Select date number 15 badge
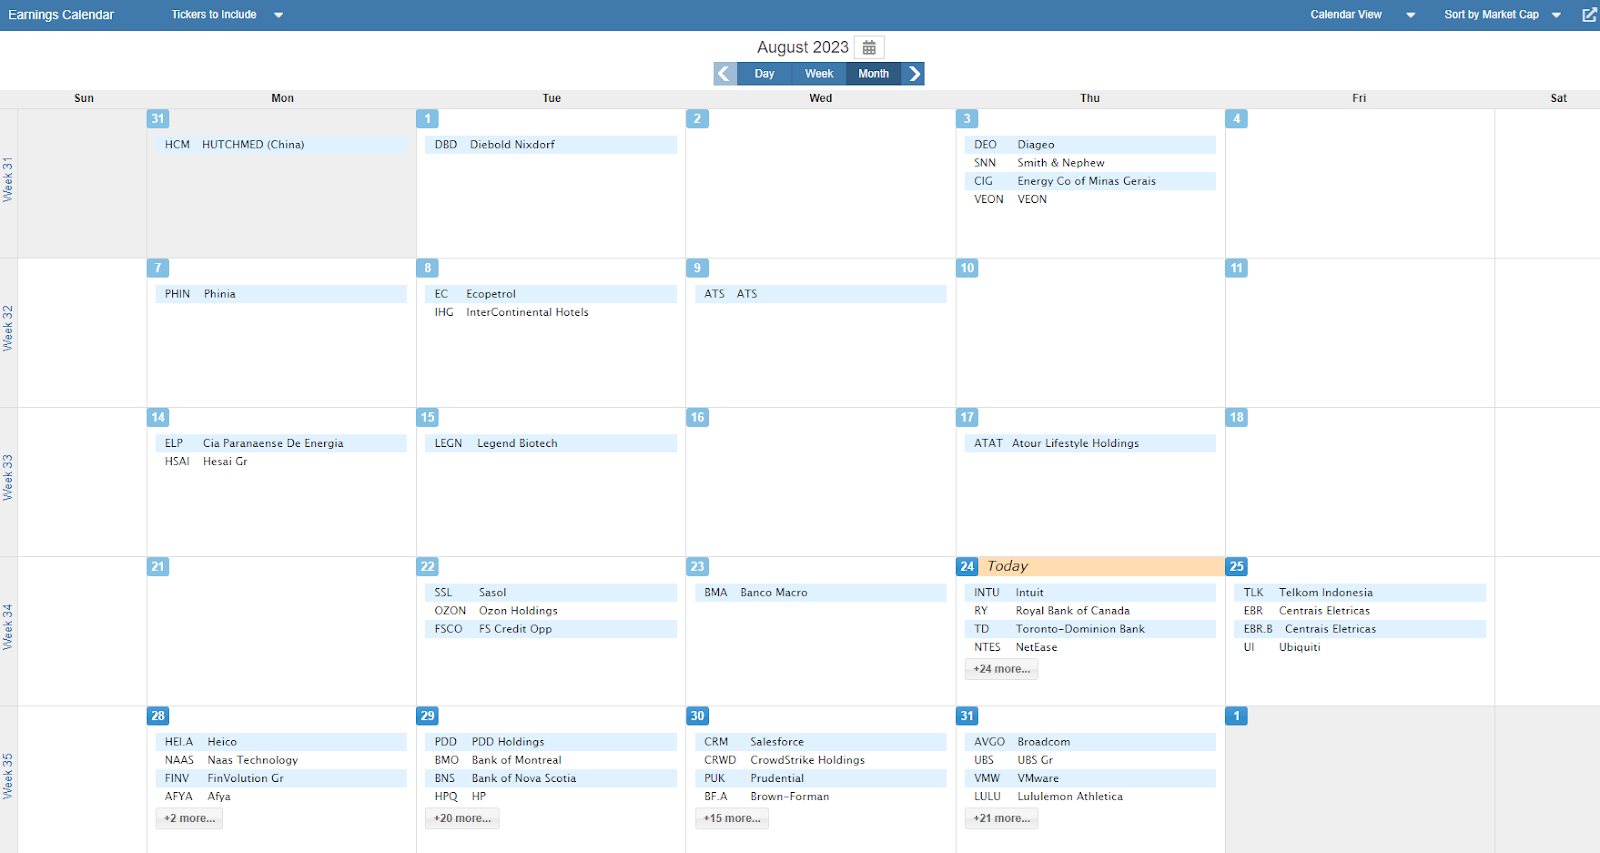Image resolution: width=1600 pixels, height=853 pixels. [428, 417]
